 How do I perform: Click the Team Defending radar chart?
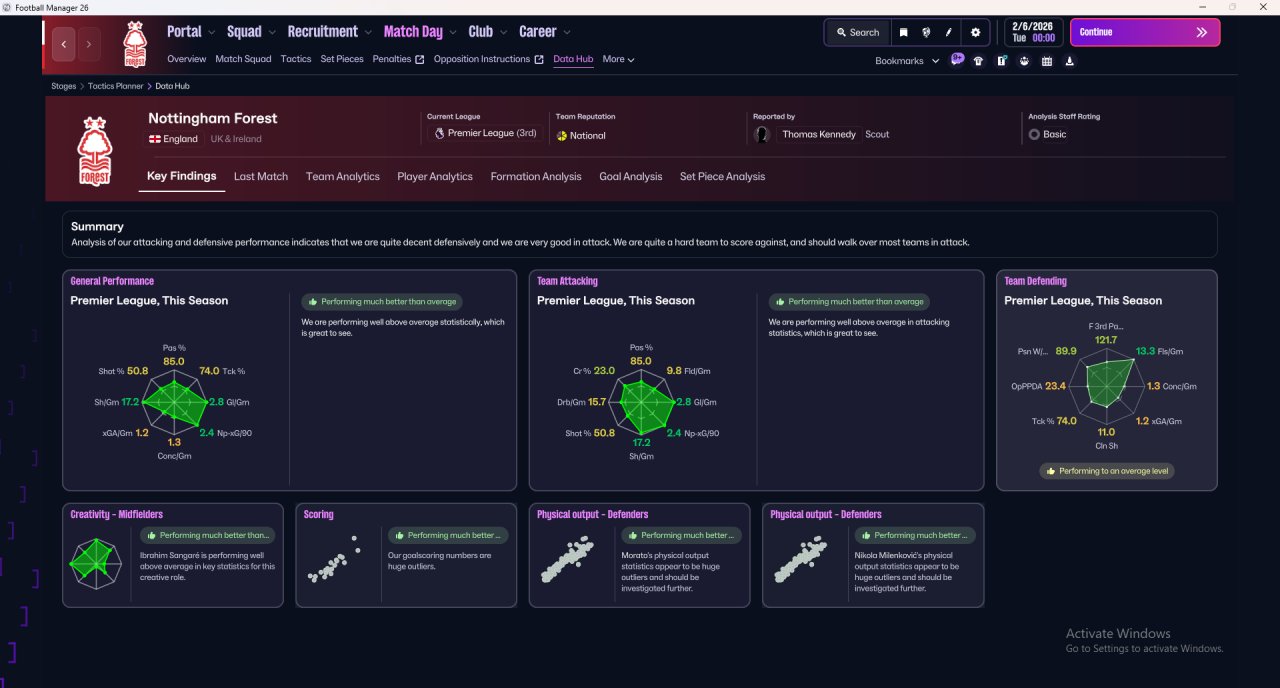pyautogui.click(x=1106, y=385)
